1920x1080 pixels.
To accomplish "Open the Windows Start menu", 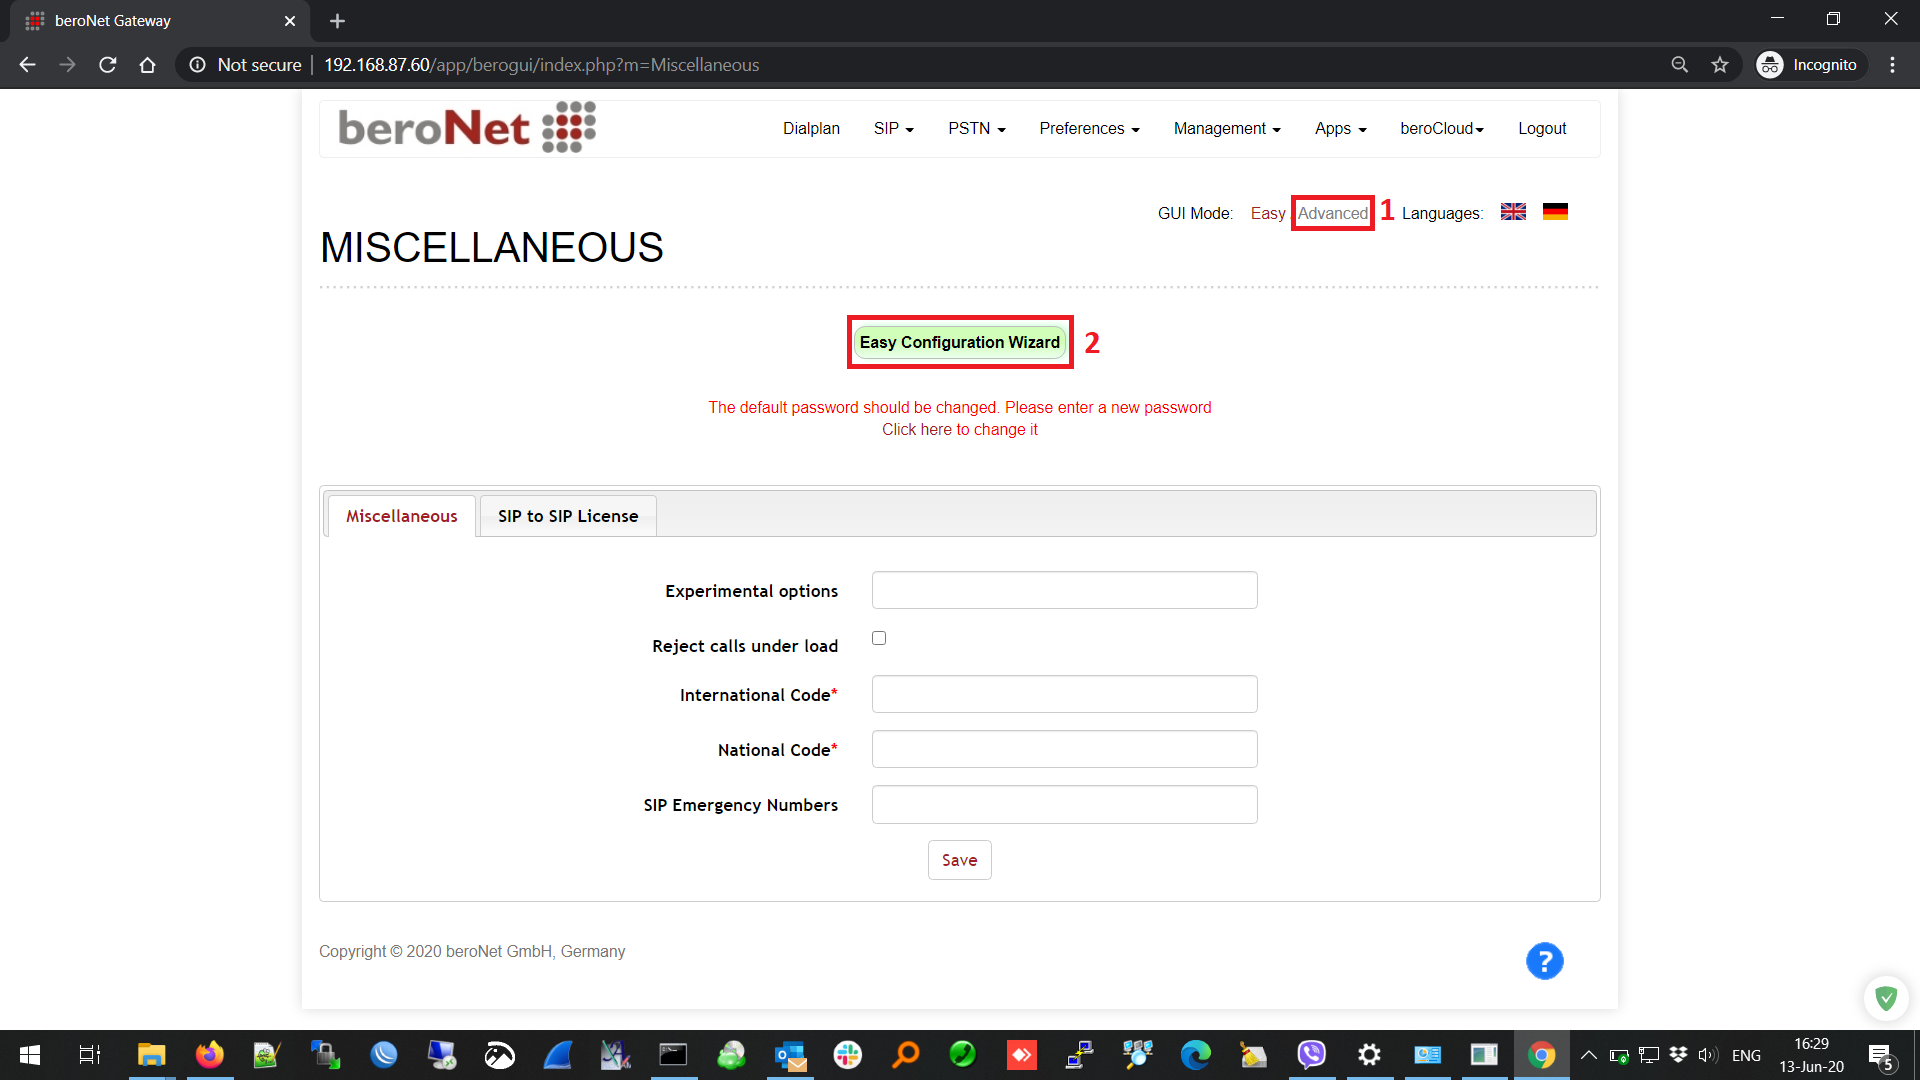I will [30, 1055].
